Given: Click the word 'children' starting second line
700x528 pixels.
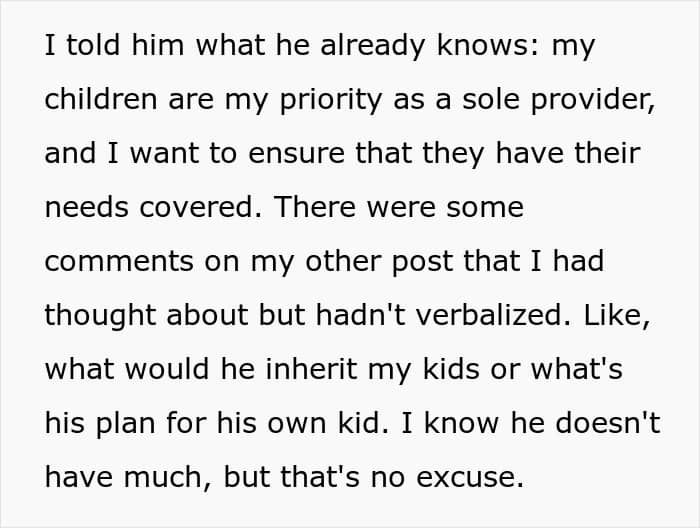Looking at the screenshot, I should pos(101,99).
